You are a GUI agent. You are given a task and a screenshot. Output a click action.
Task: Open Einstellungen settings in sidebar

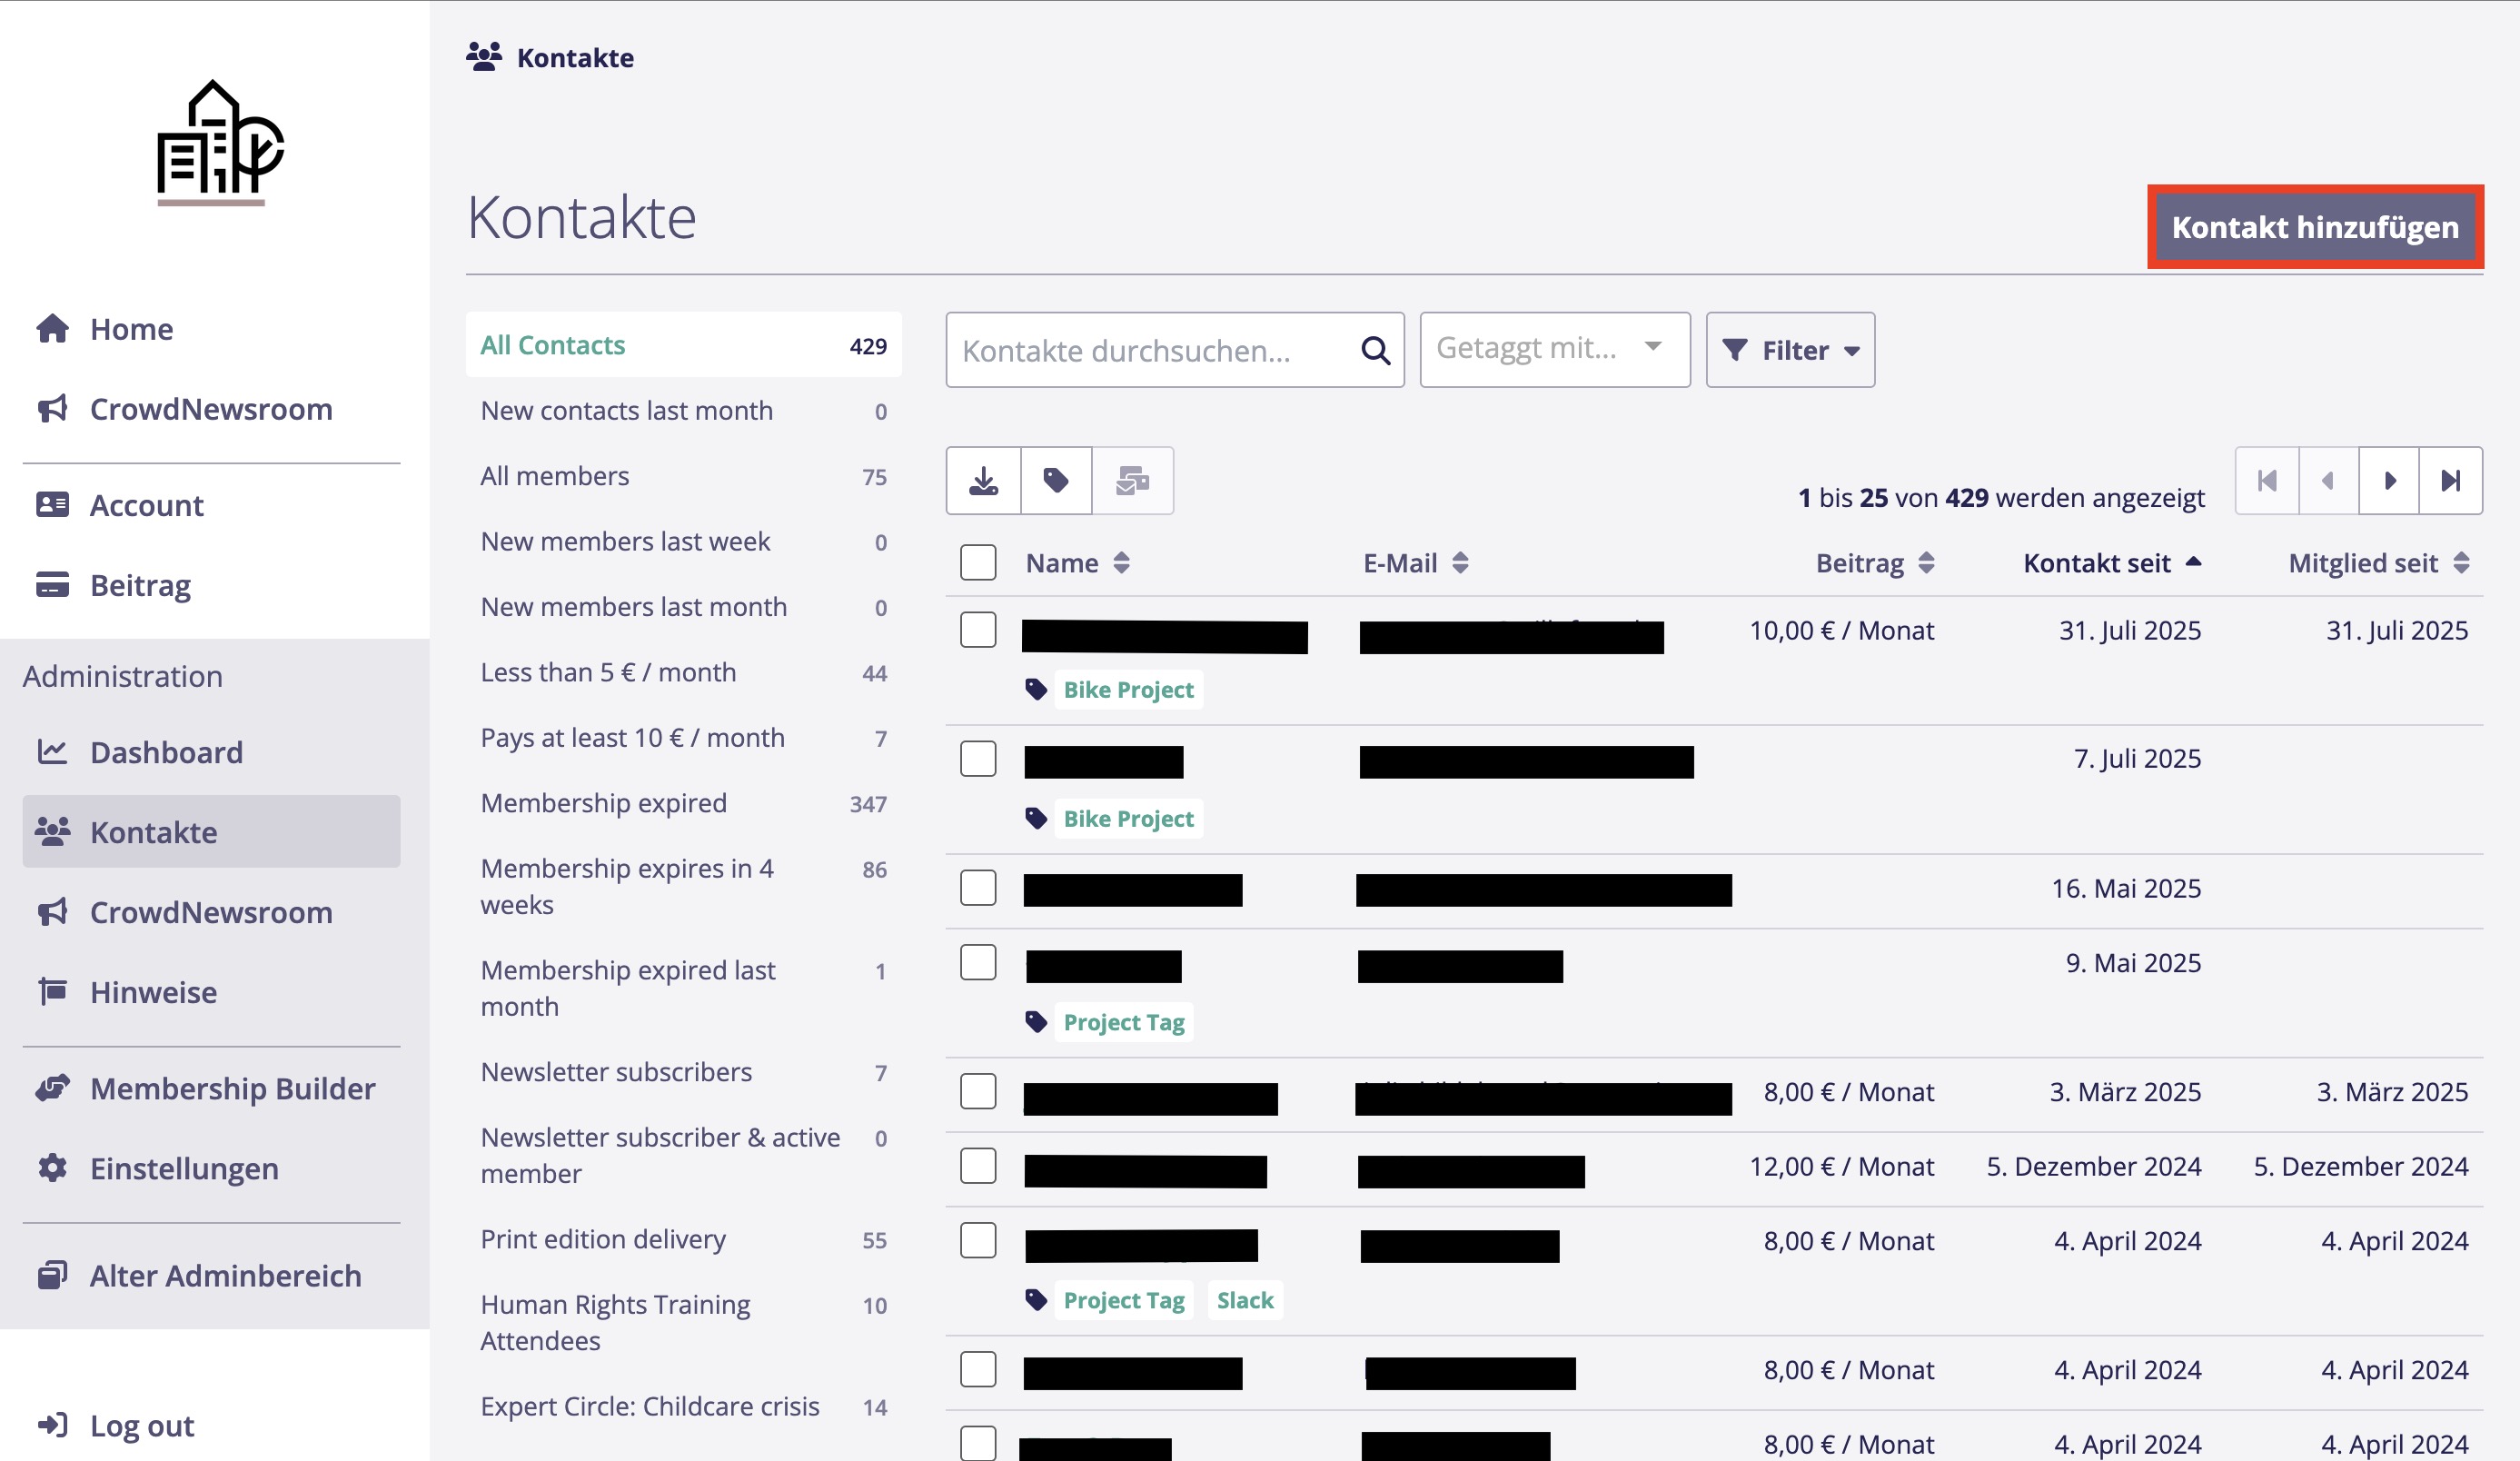coord(184,1168)
